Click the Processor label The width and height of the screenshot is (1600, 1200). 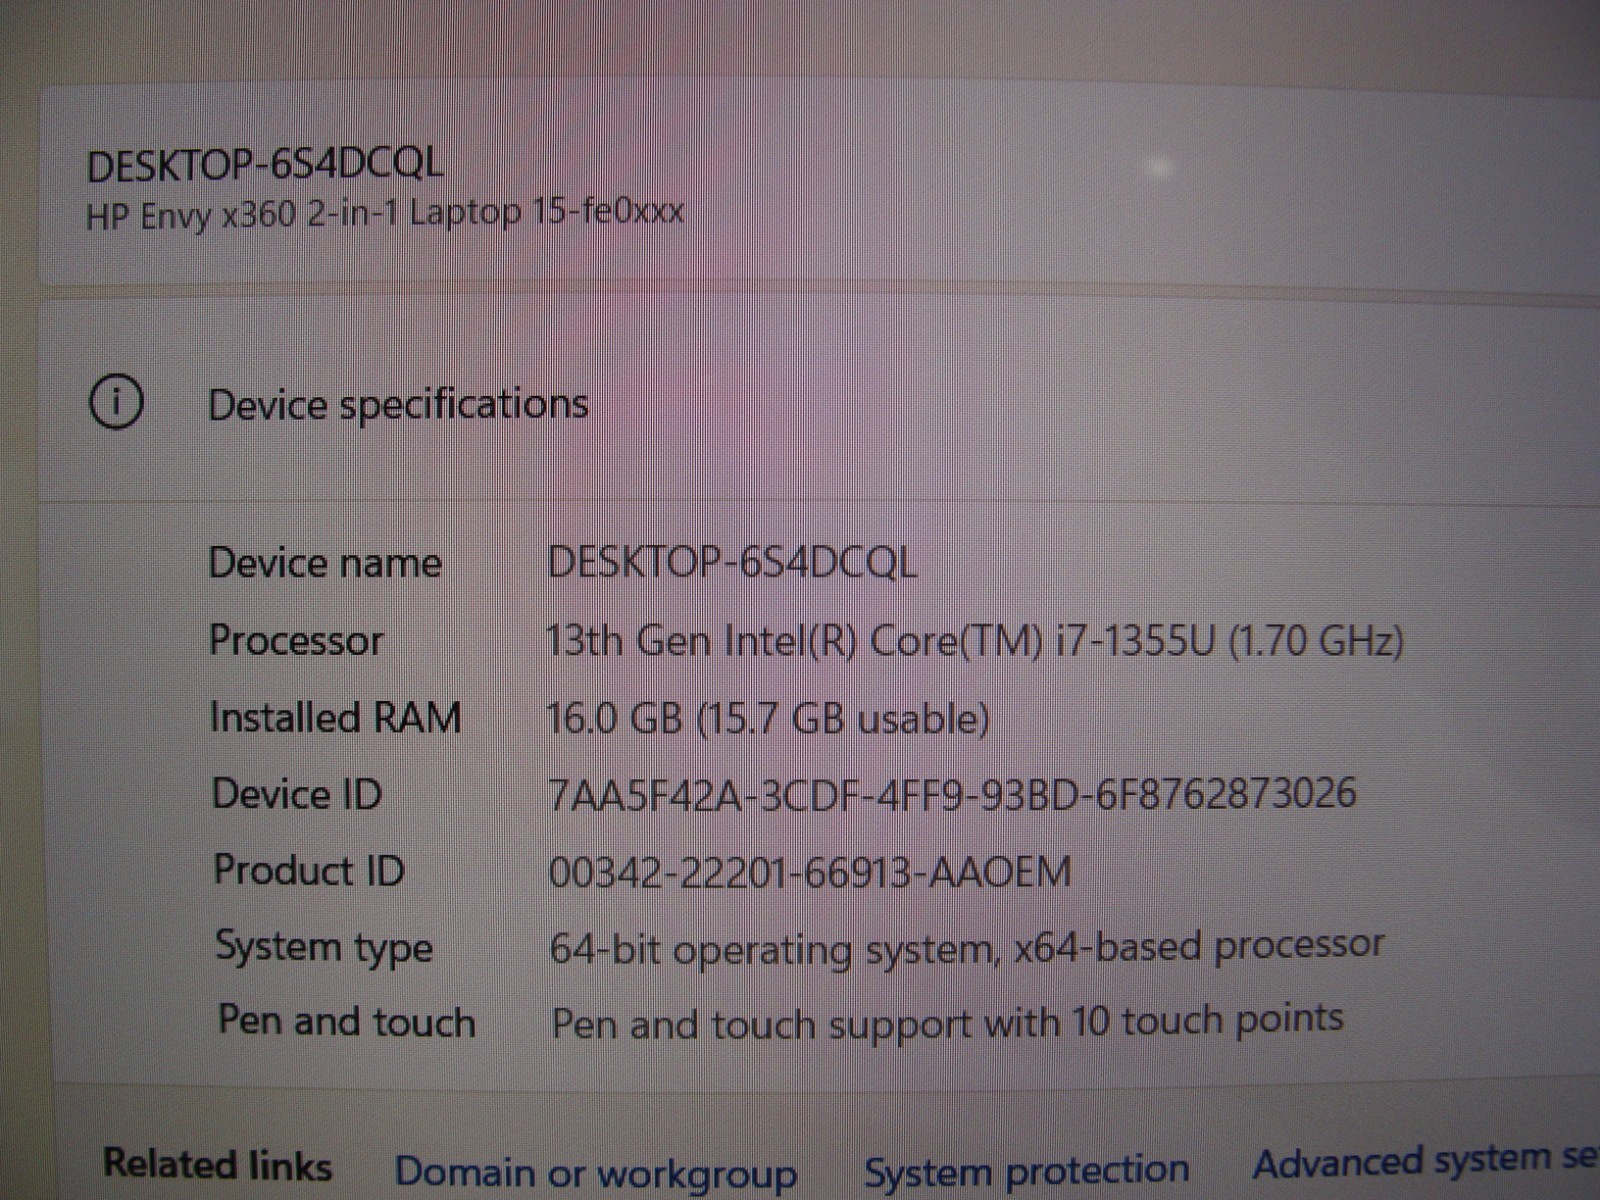click(296, 640)
